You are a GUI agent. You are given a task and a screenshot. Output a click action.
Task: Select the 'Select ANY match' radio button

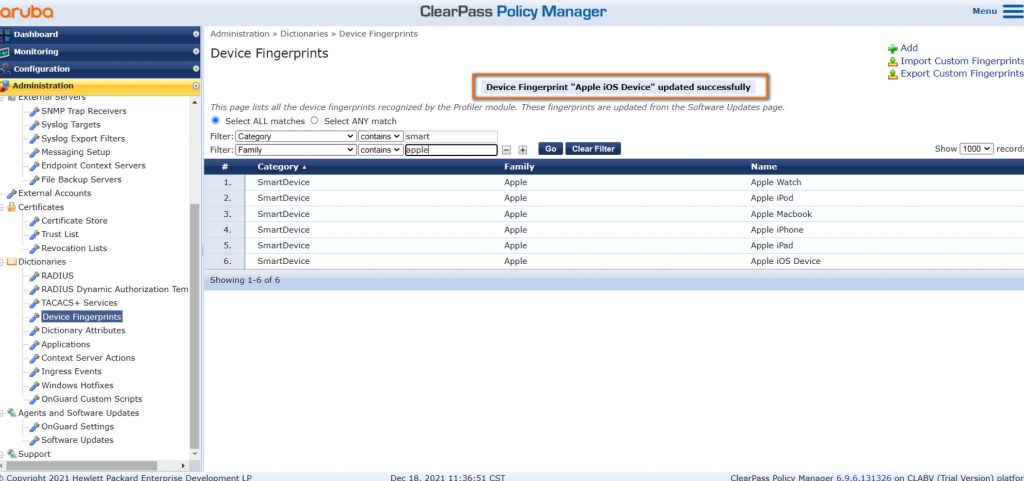pos(314,121)
